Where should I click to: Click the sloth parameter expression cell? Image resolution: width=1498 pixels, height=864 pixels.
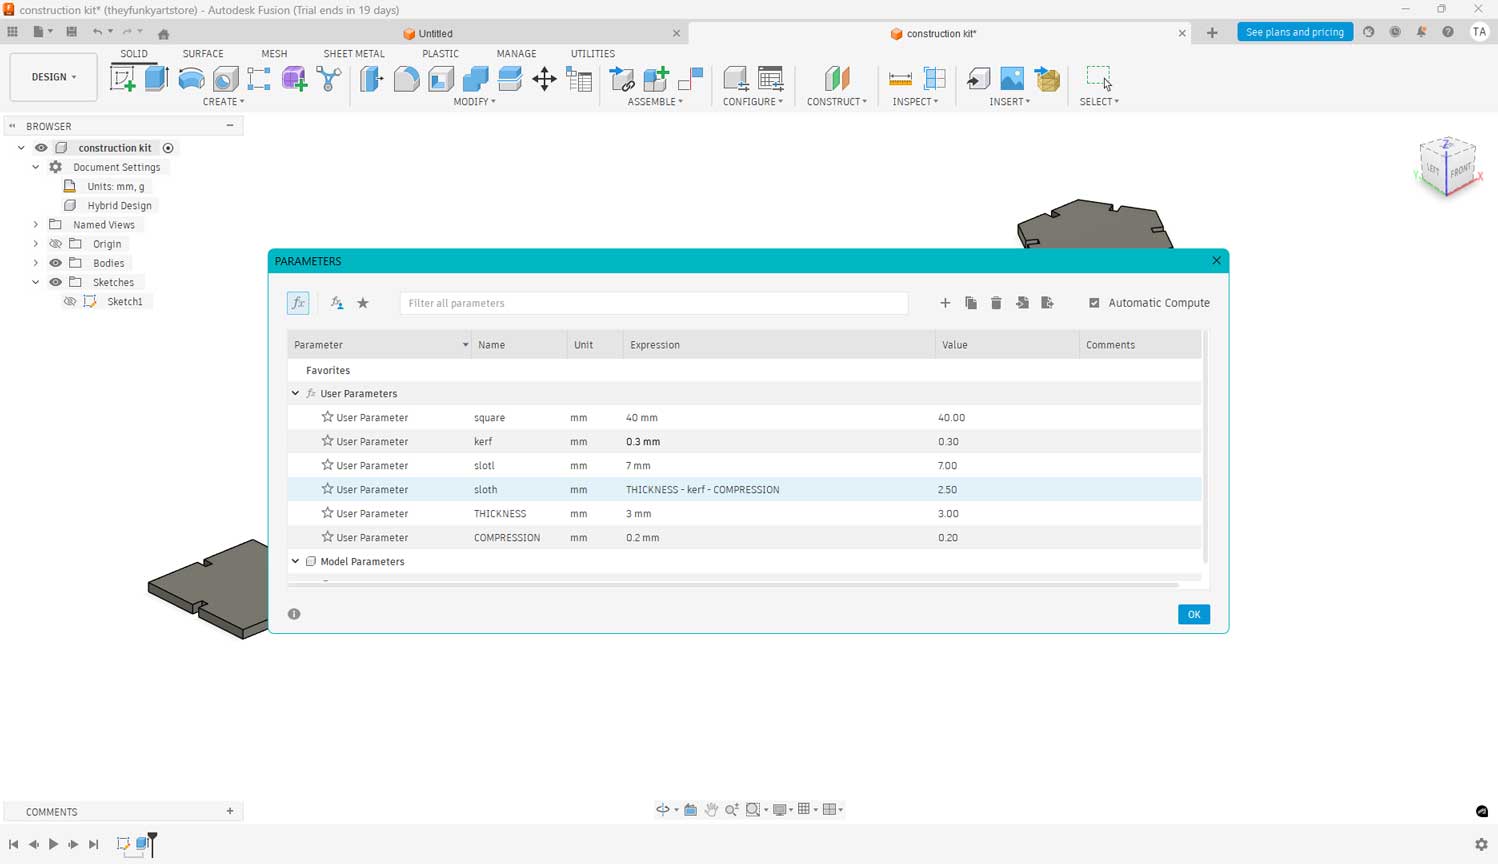point(779,489)
